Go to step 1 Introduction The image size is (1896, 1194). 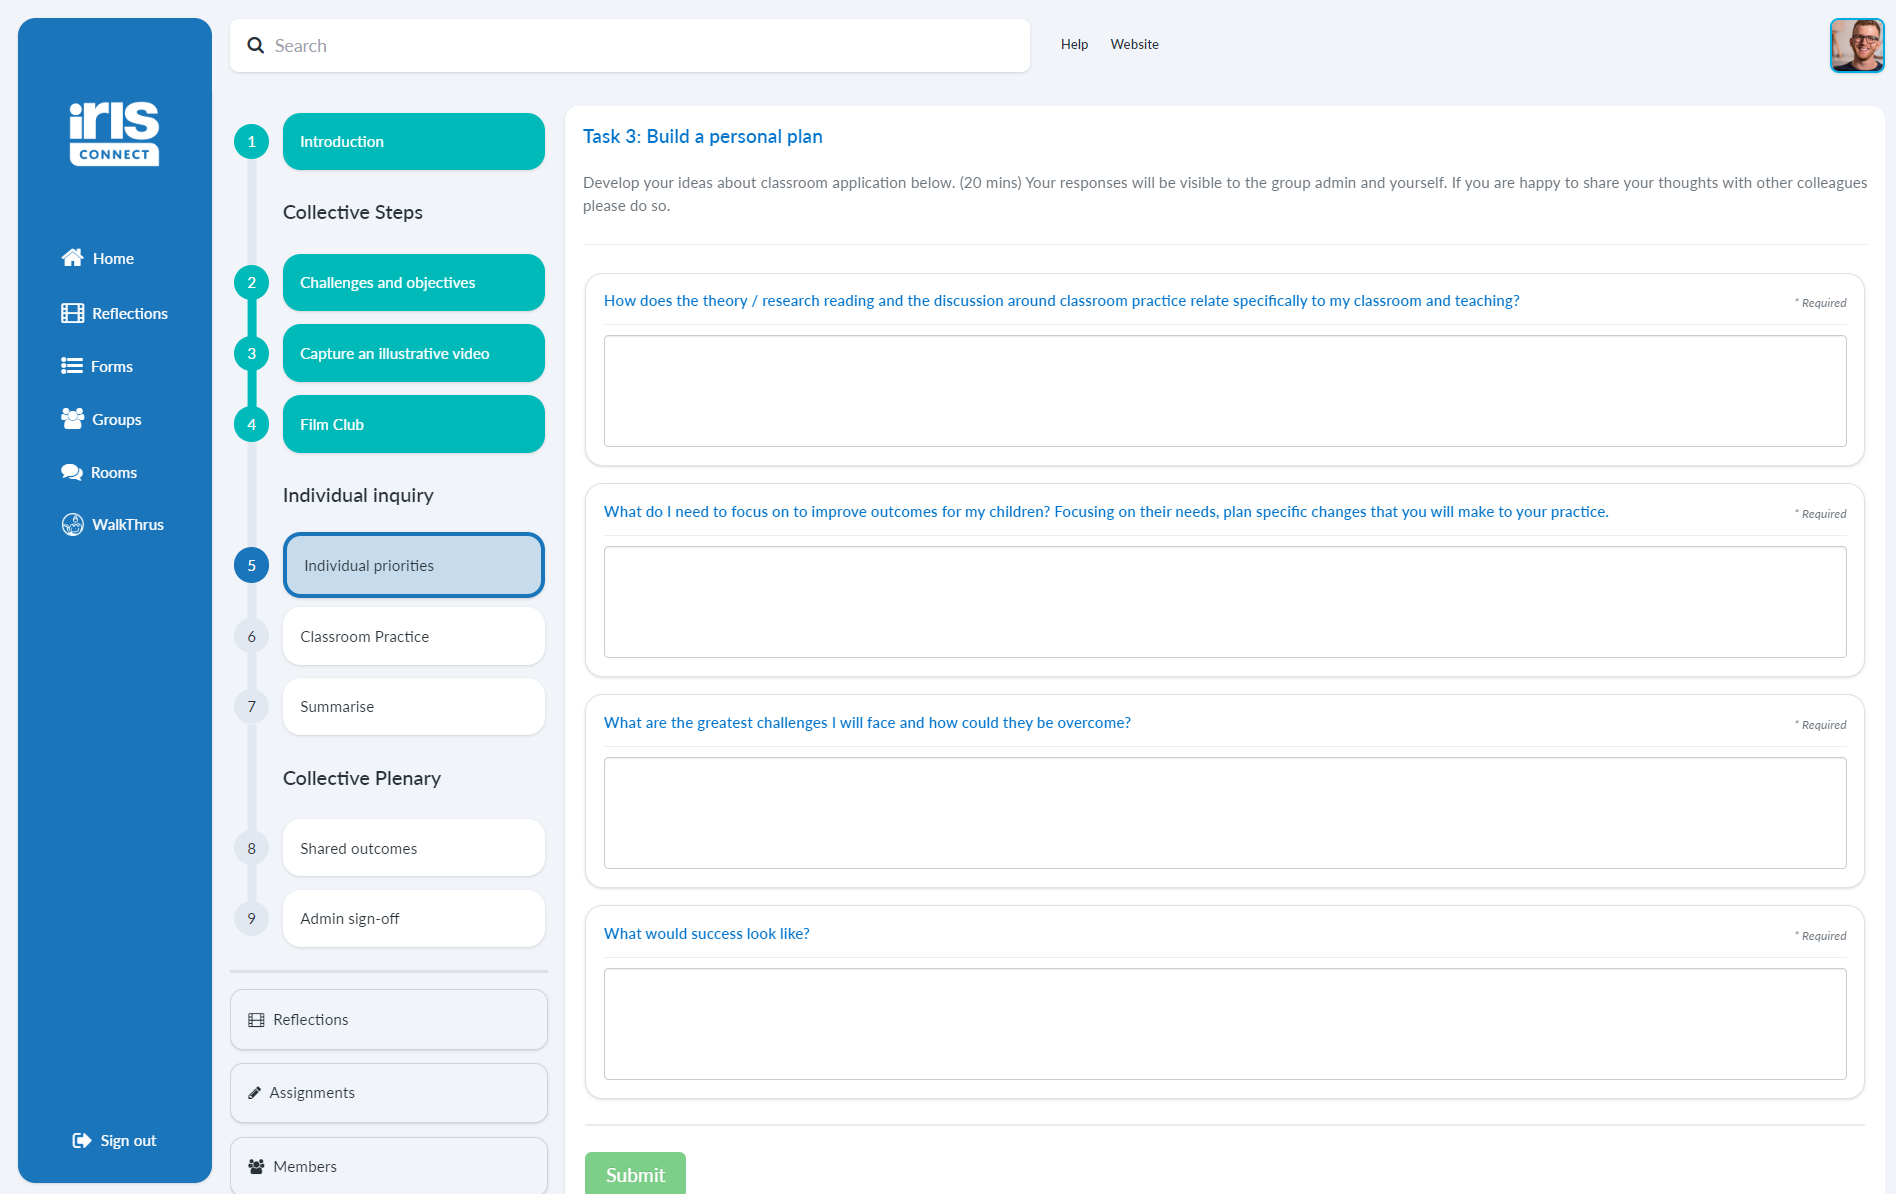click(413, 142)
